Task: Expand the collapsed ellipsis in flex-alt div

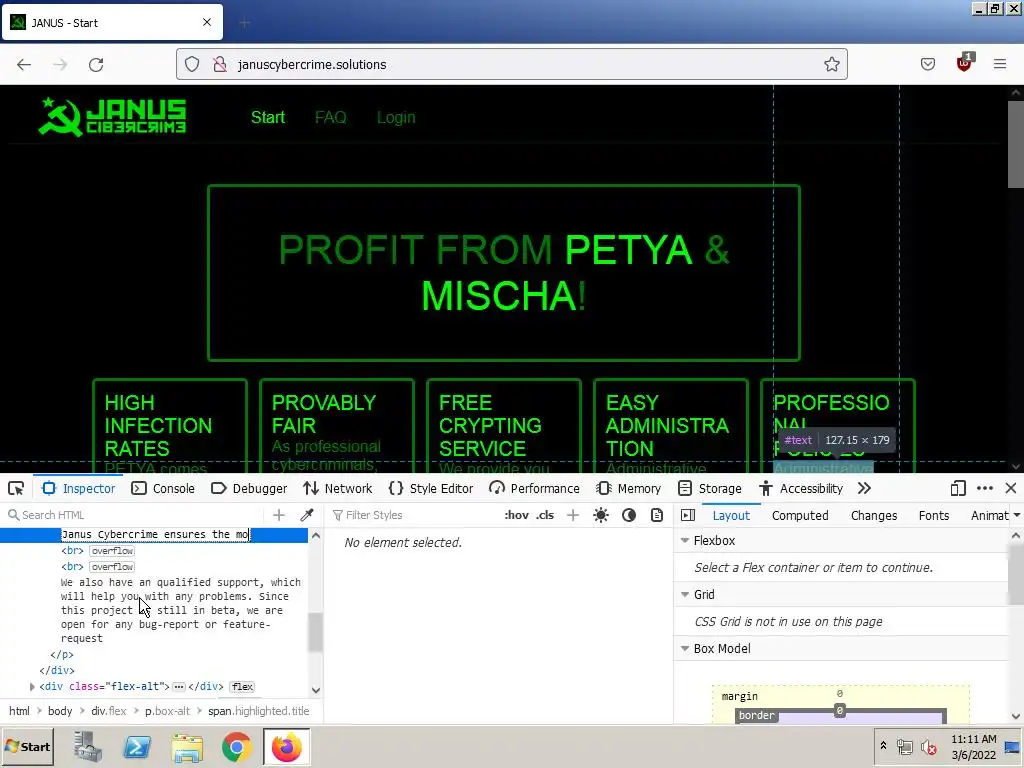Action: click(179, 687)
